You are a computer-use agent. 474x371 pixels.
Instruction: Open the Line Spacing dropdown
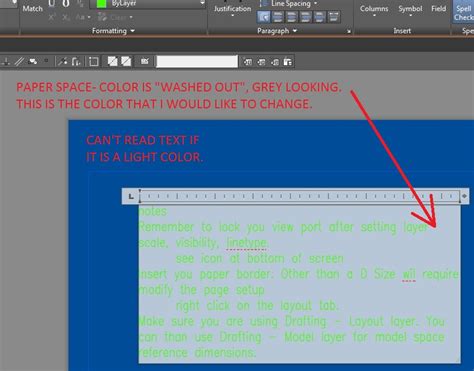(288, 4)
